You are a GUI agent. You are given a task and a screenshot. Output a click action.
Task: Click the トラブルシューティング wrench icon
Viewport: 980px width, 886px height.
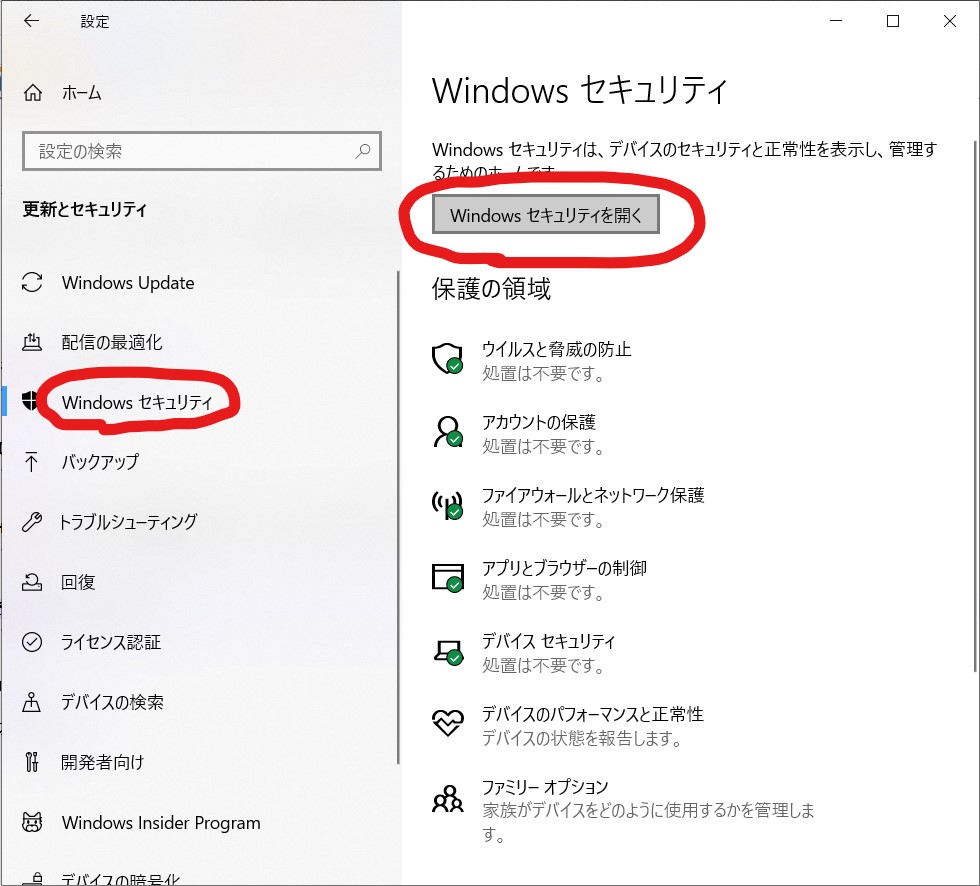[32, 522]
